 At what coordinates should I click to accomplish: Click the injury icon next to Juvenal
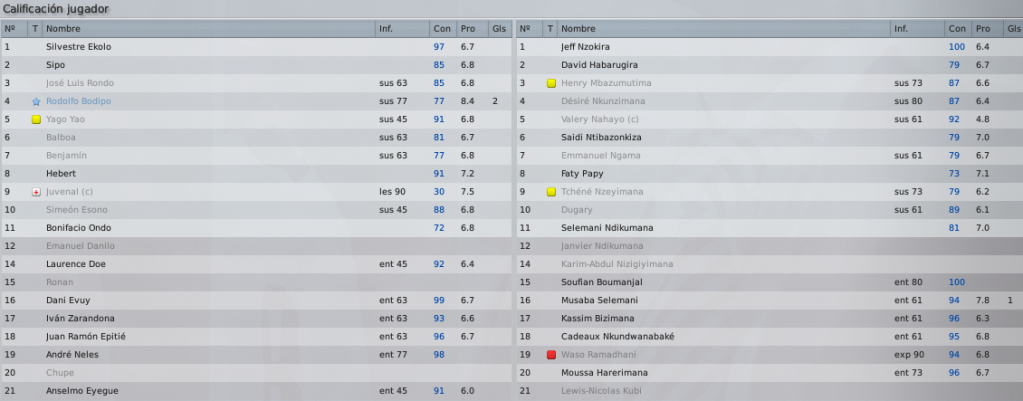[x=36, y=192]
